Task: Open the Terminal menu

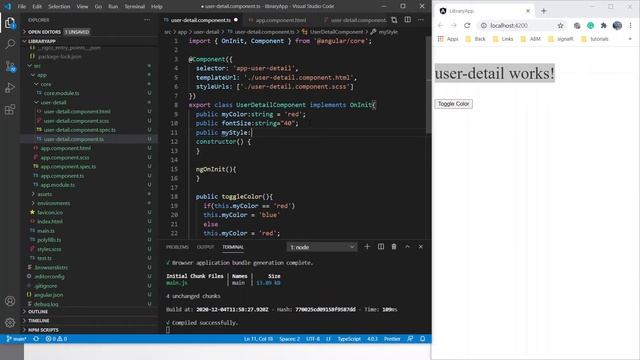Action: pyautogui.click(x=135, y=7)
